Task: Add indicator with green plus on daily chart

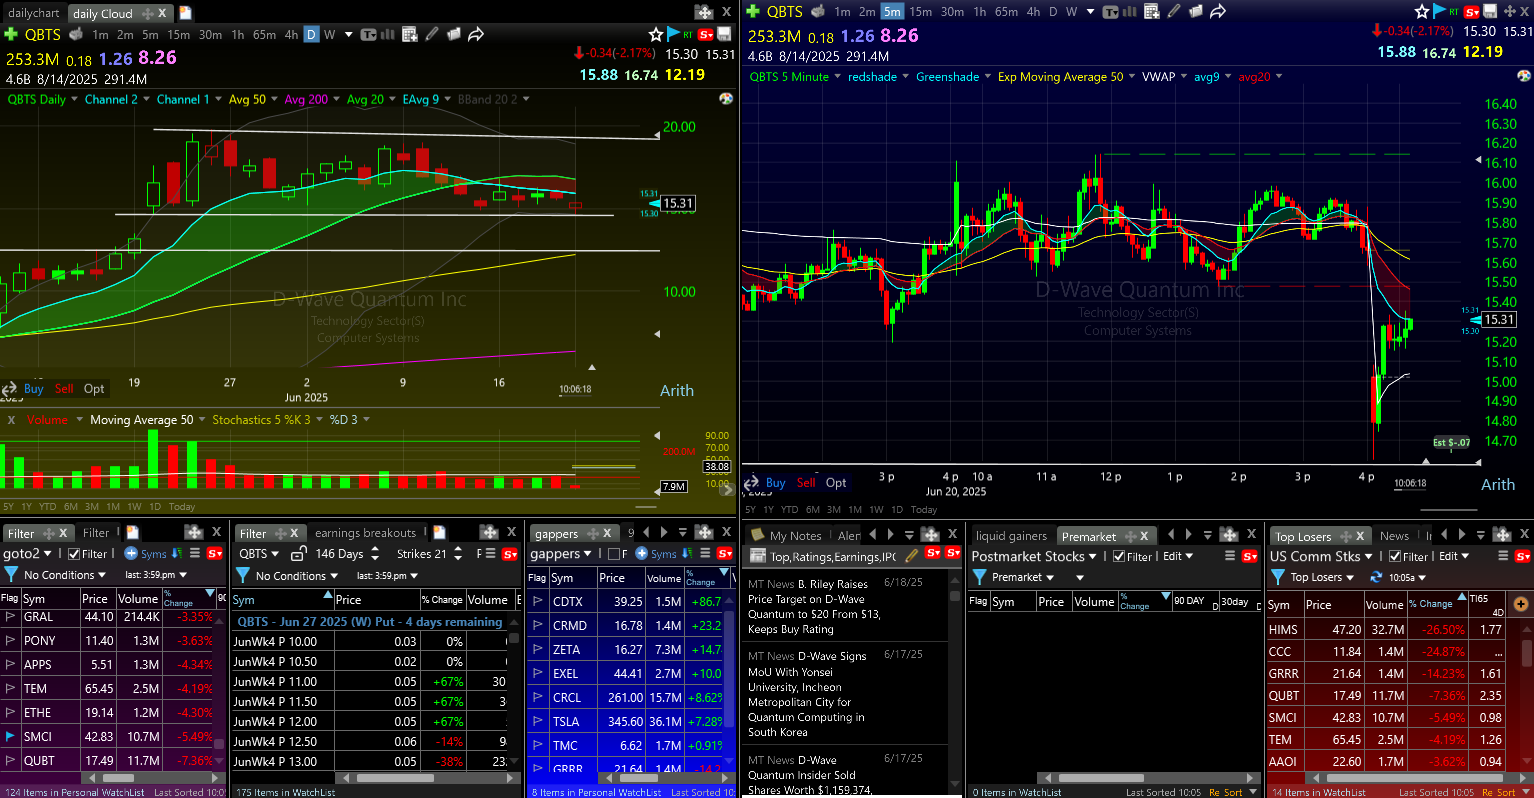Action: (x=11, y=34)
